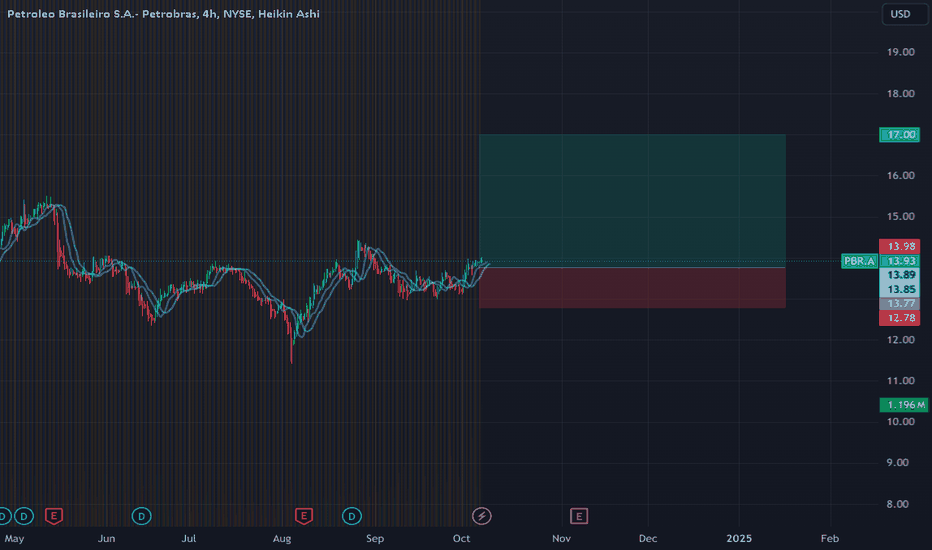The width and height of the screenshot is (932, 550).
Task: Click the 1.196 M volume label
Action: pyautogui.click(x=903, y=405)
